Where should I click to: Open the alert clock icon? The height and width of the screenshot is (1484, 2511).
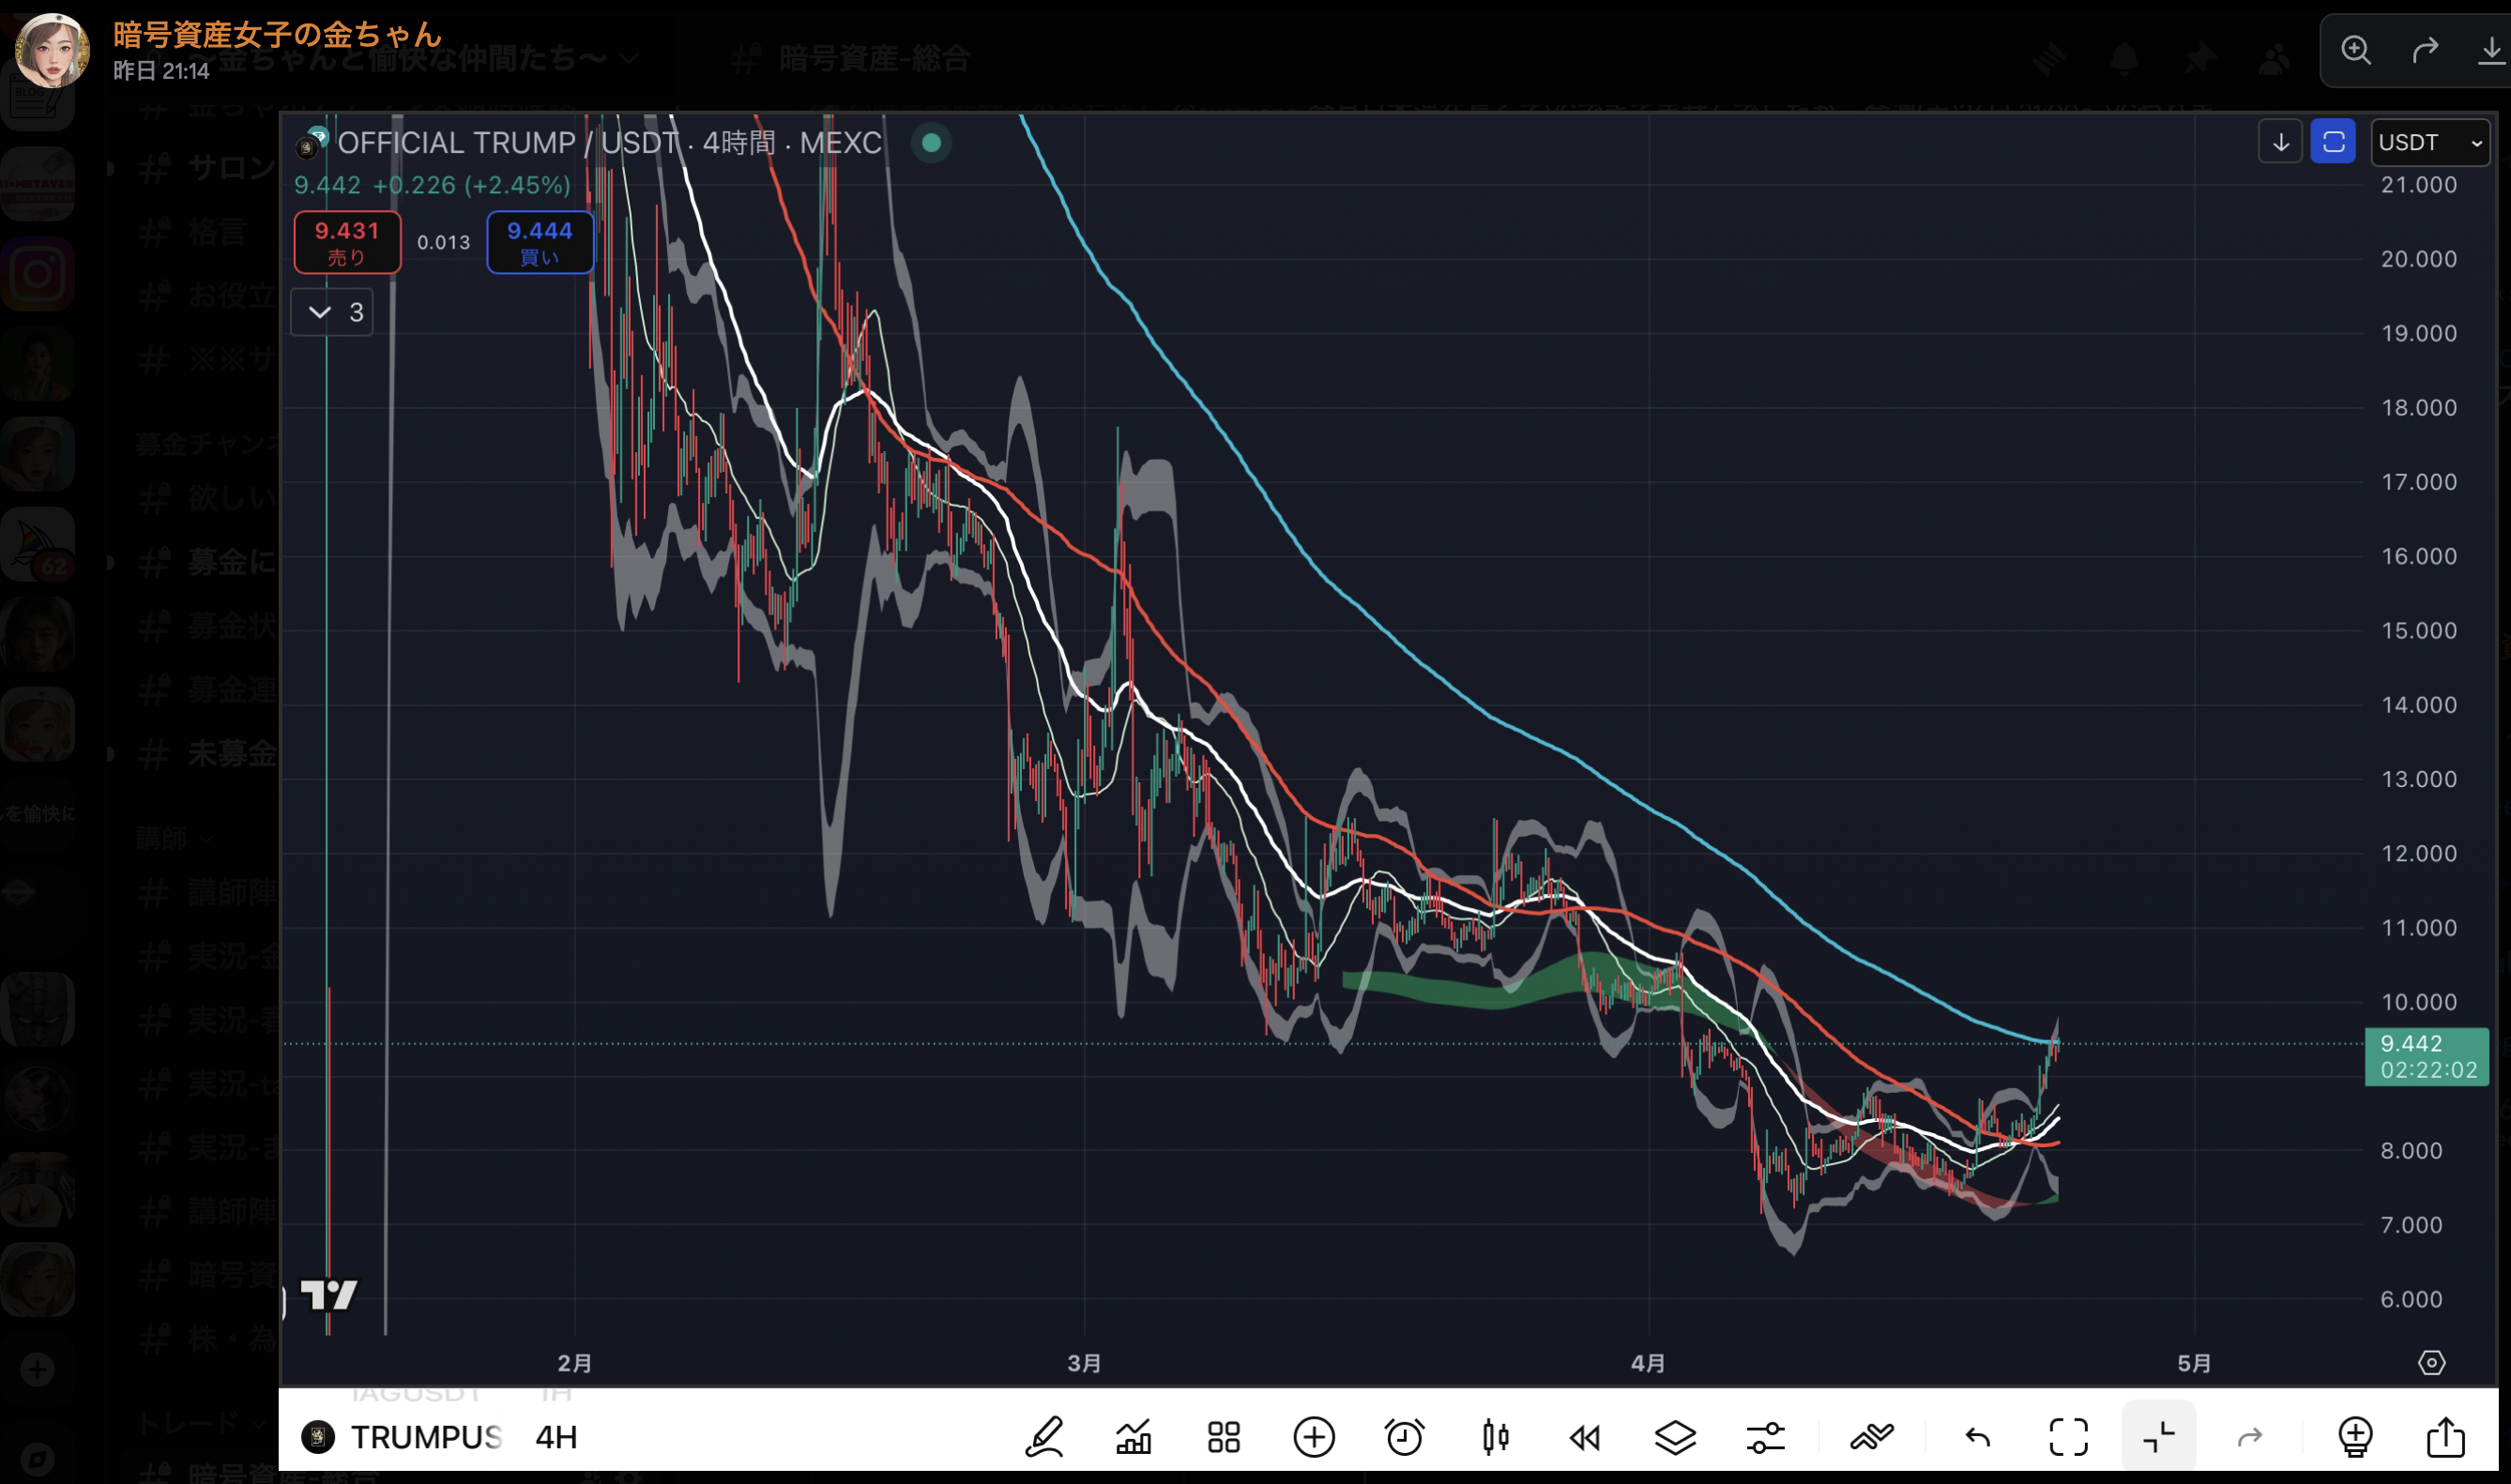click(x=1404, y=1438)
